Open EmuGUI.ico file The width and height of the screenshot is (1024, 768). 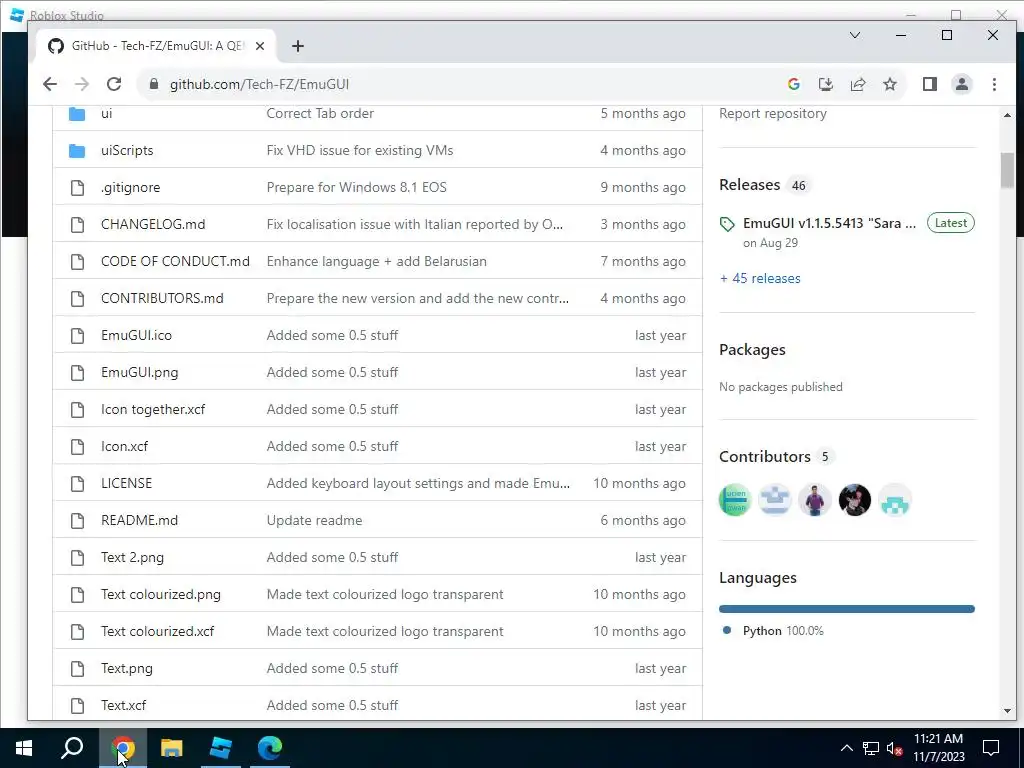click(x=136, y=335)
